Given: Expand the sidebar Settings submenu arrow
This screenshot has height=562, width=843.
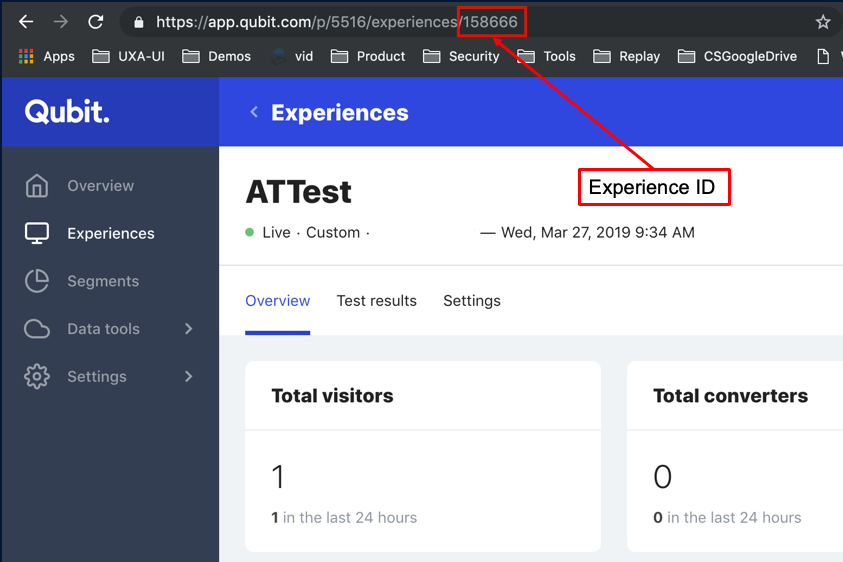Looking at the screenshot, I should coord(188,376).
